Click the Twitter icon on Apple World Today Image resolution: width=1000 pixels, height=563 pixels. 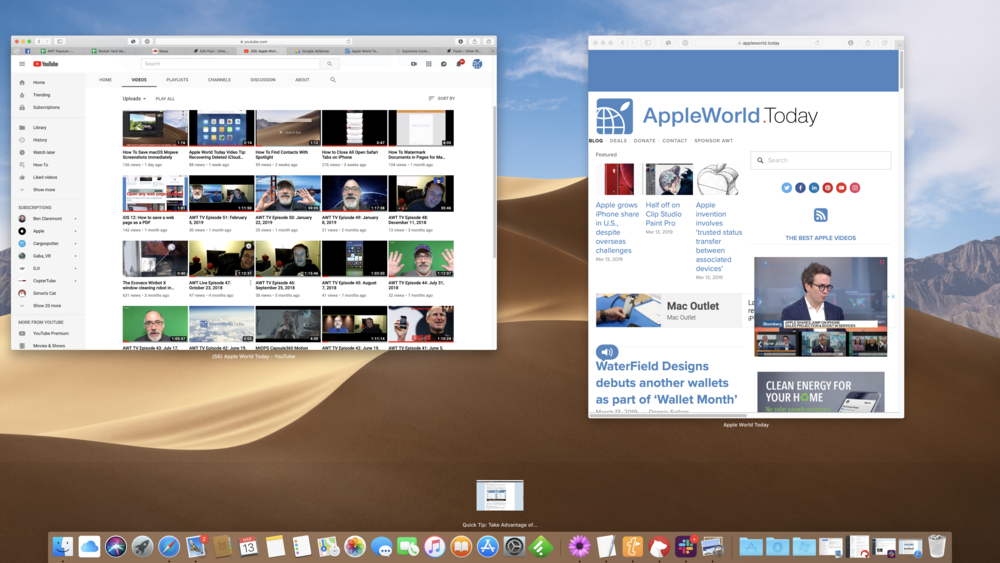[x=786, y=187]
